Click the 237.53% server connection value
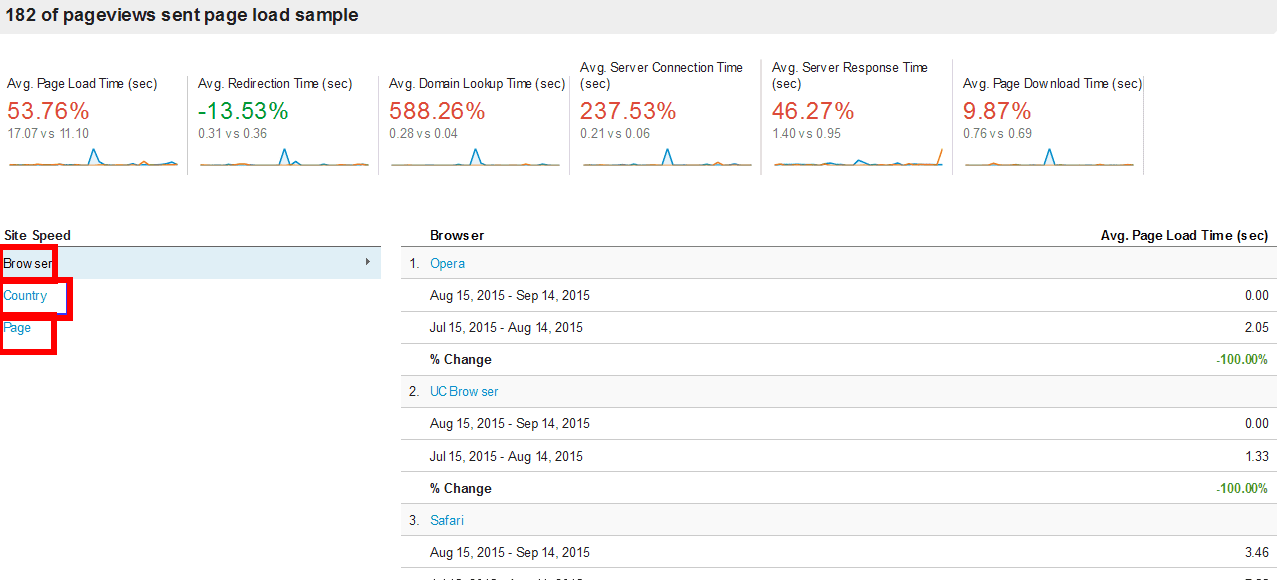The height and width of the screenshot is (580, 1281). [x=628, y=111]
